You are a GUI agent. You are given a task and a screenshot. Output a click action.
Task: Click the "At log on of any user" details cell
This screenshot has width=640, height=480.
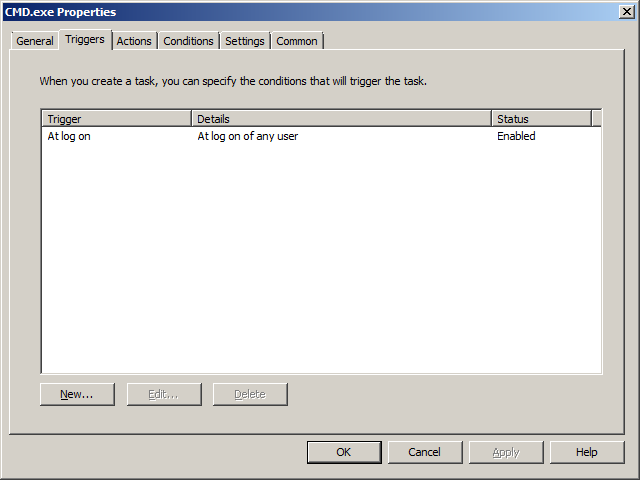[247, 136]
